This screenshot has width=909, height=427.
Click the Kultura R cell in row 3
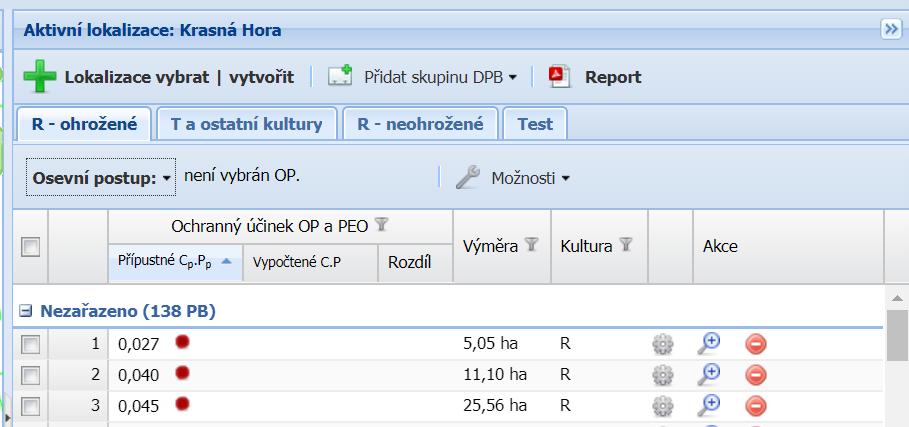(x=565, y=405)
